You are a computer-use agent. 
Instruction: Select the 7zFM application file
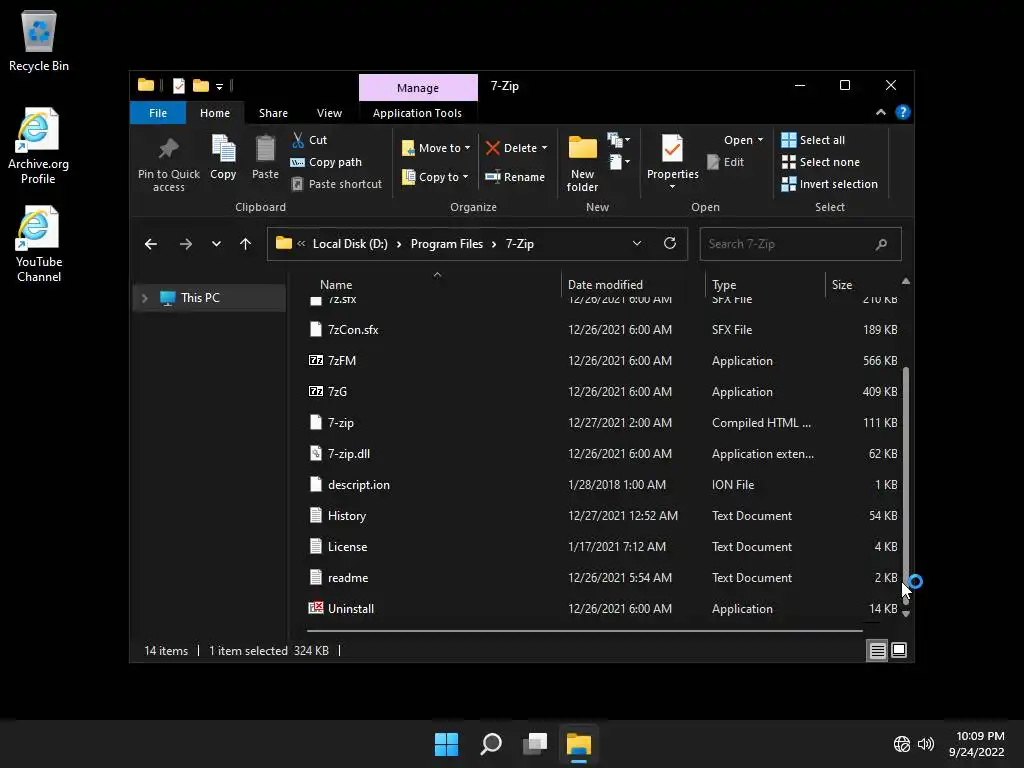coord(604,360)
